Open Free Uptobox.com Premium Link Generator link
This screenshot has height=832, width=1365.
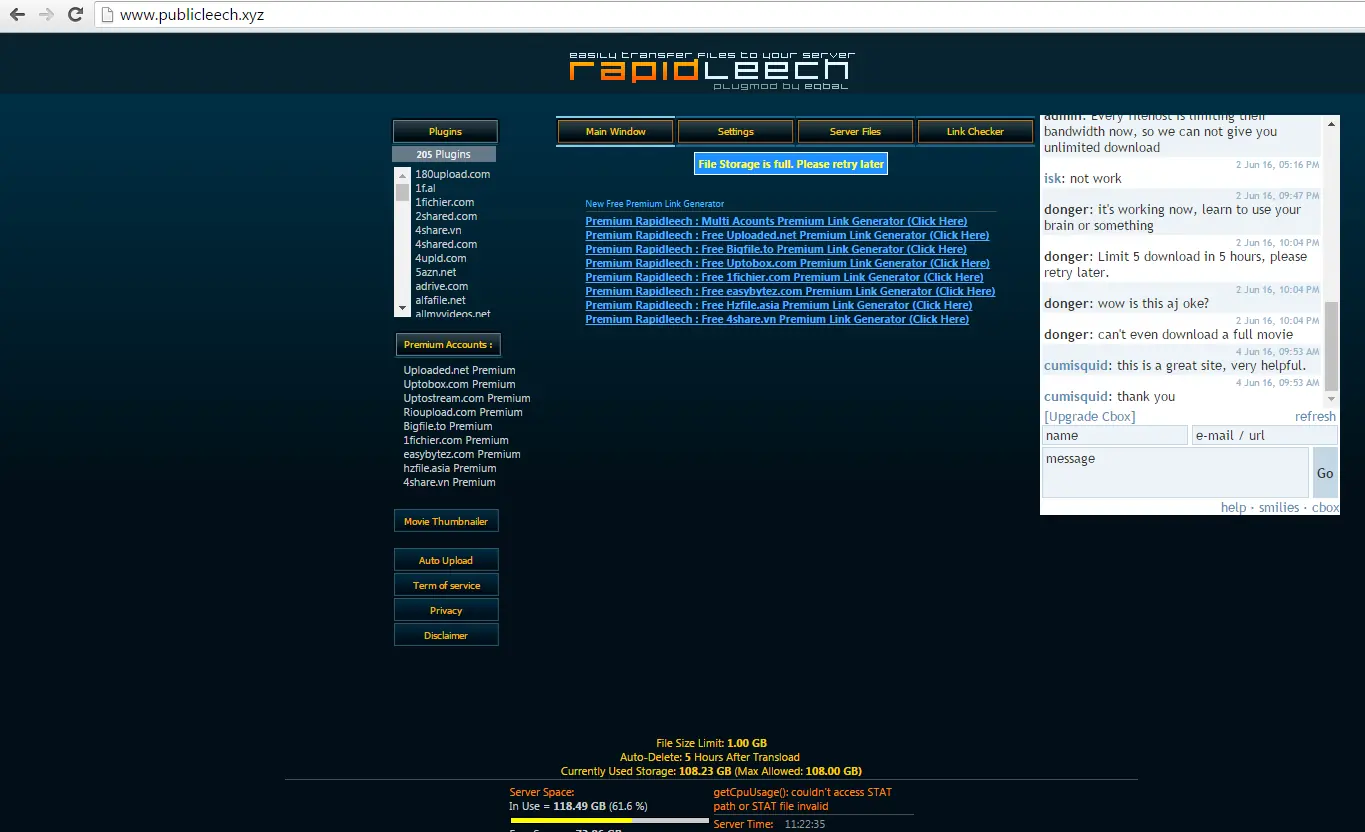tap(788, 263)
